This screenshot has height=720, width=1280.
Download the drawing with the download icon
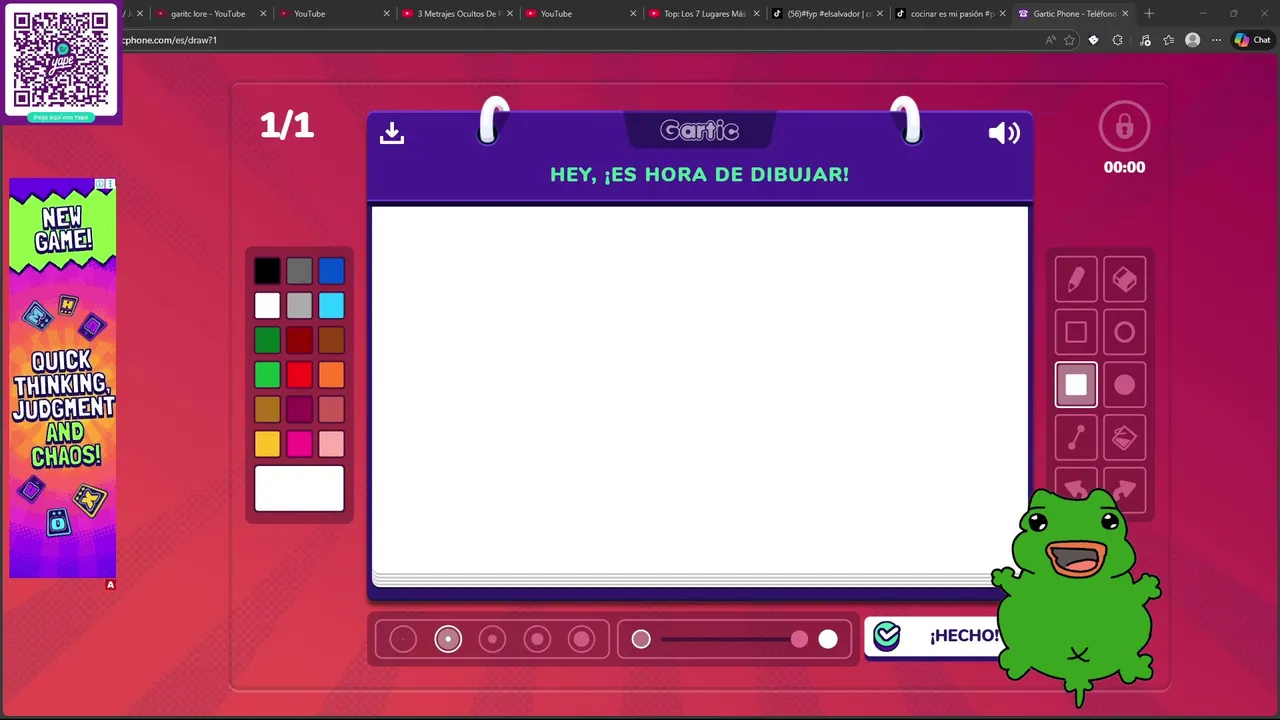pyautogui.click(x=392, y=133)
